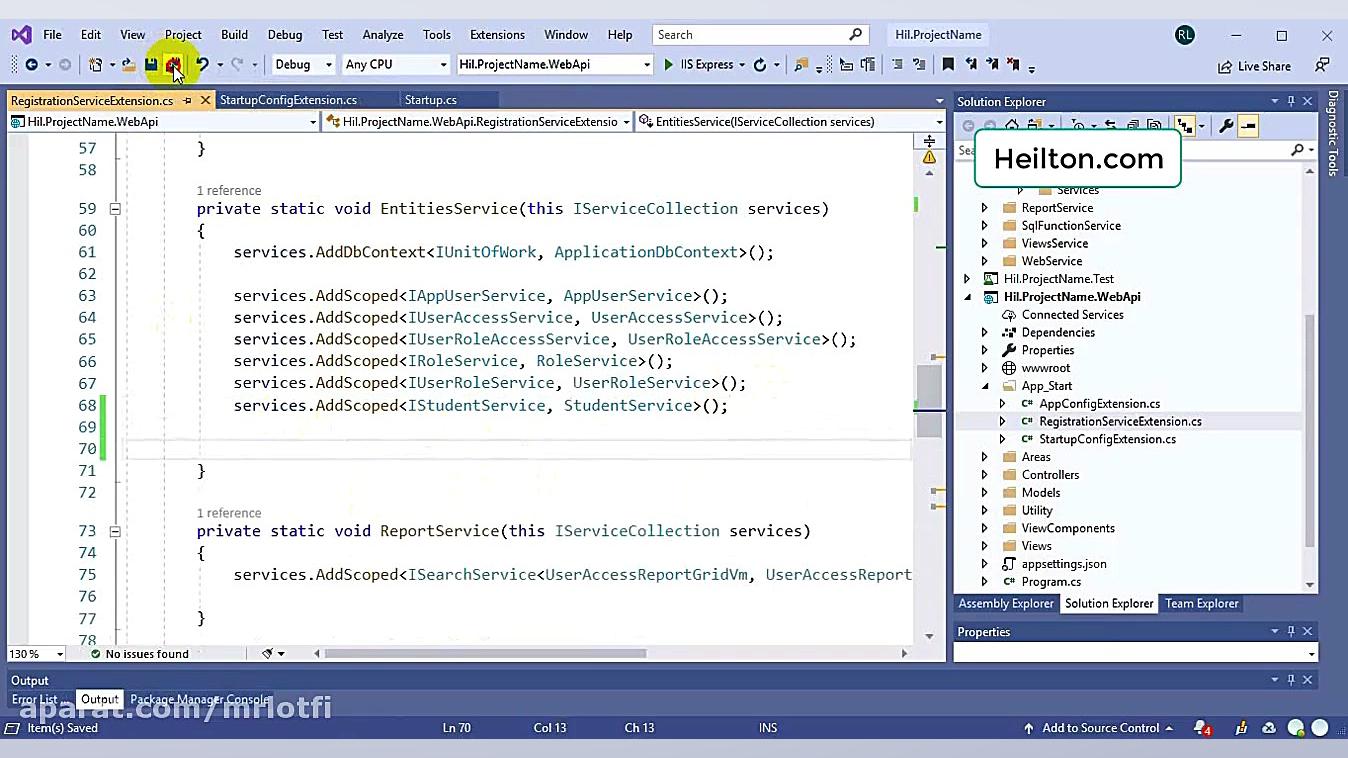Collapse the EntitiesService method outline
Viewport: 1348px width, 758px height.
point(115,209)
